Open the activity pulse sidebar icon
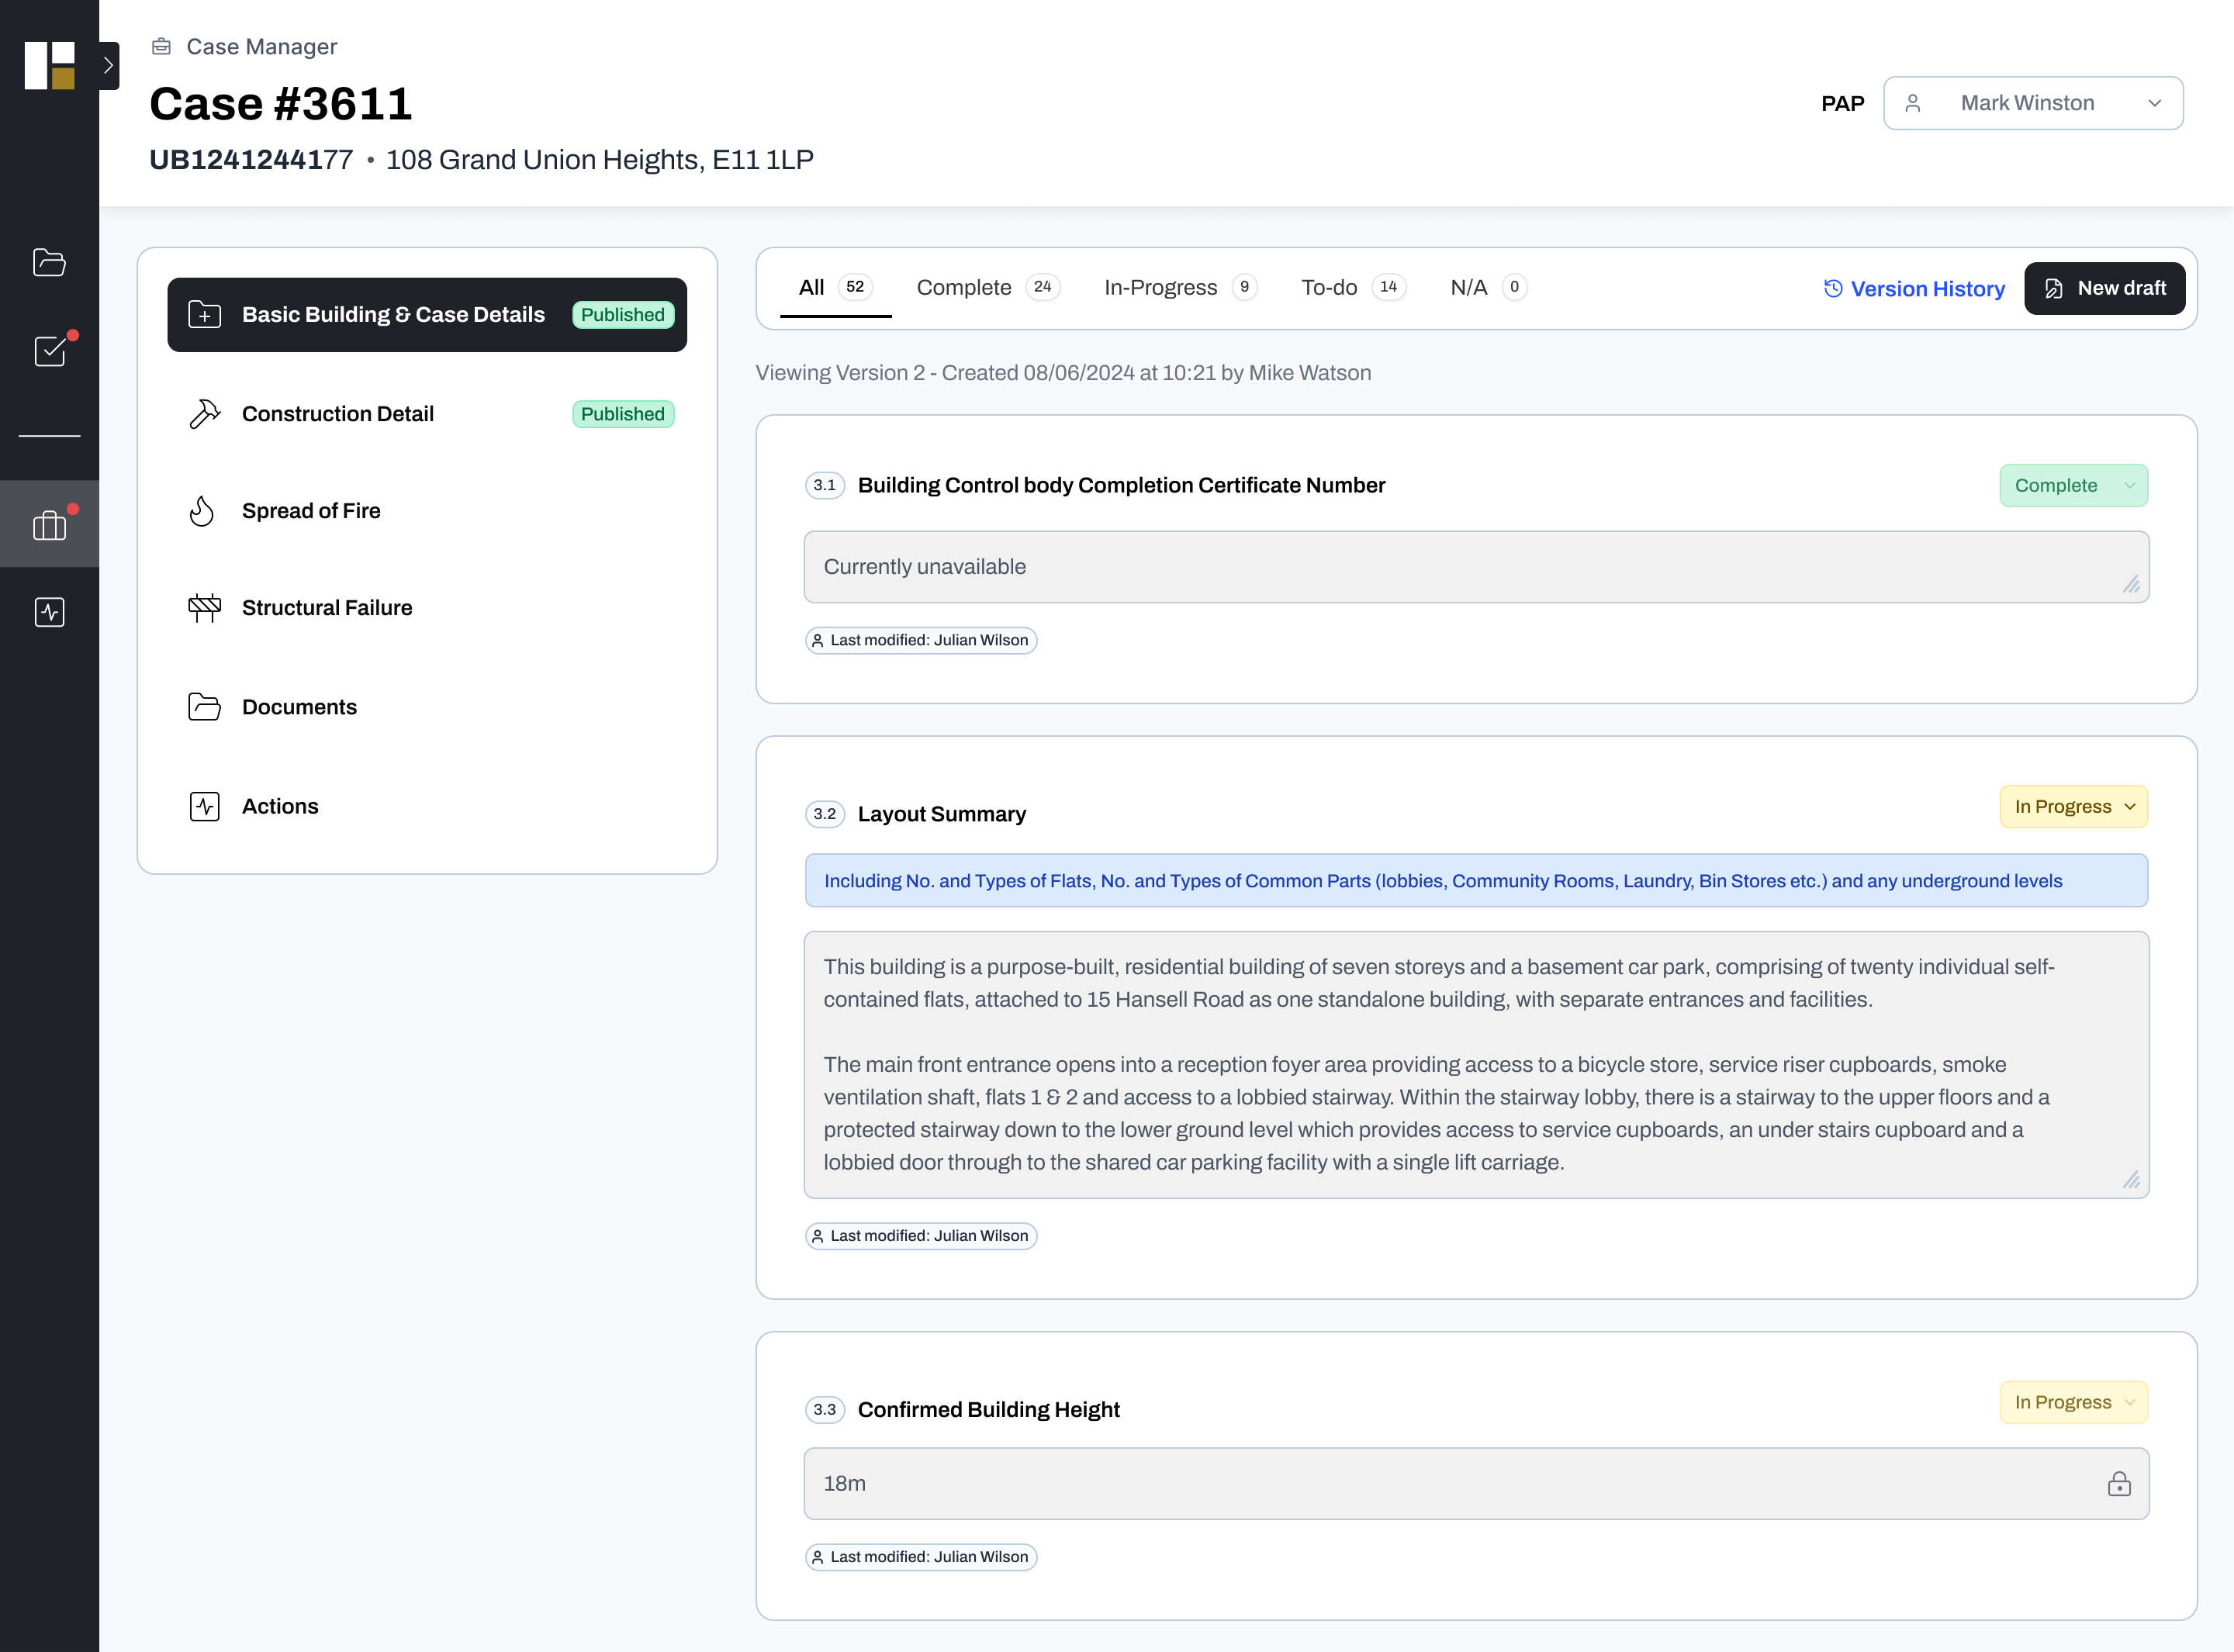 point(49,612)
